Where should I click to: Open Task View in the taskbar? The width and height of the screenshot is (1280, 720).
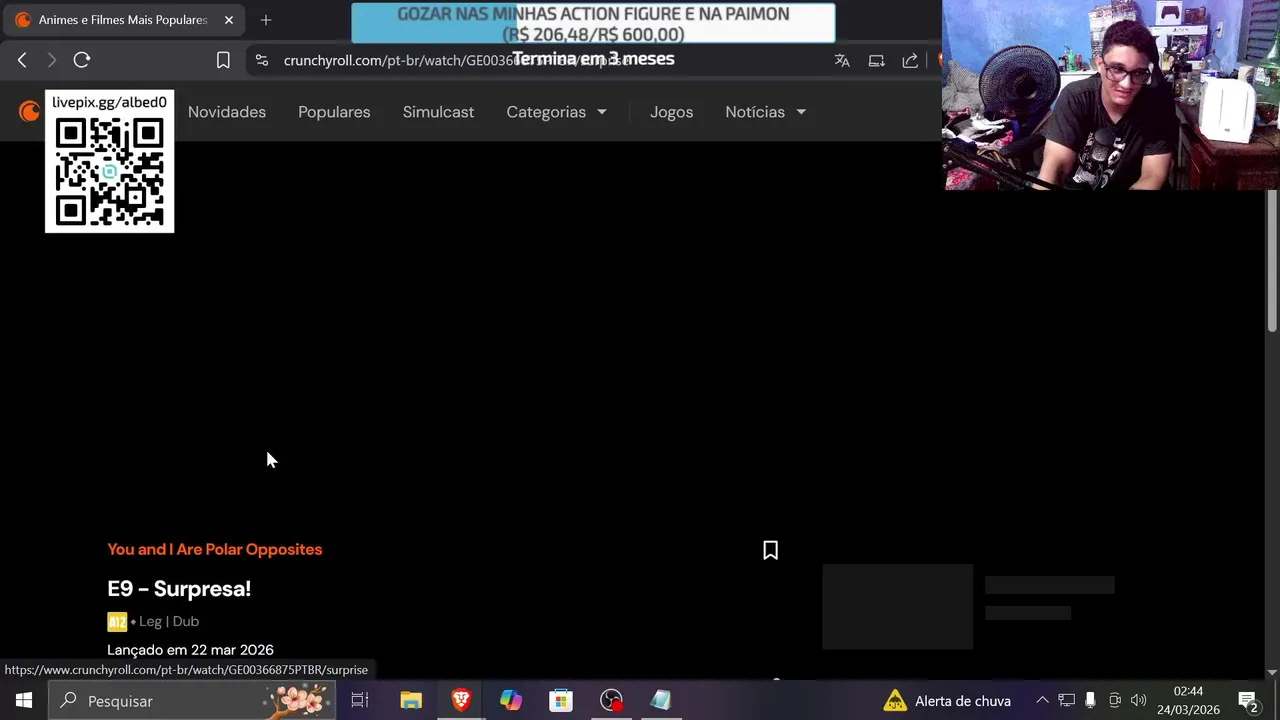[360, 701]
